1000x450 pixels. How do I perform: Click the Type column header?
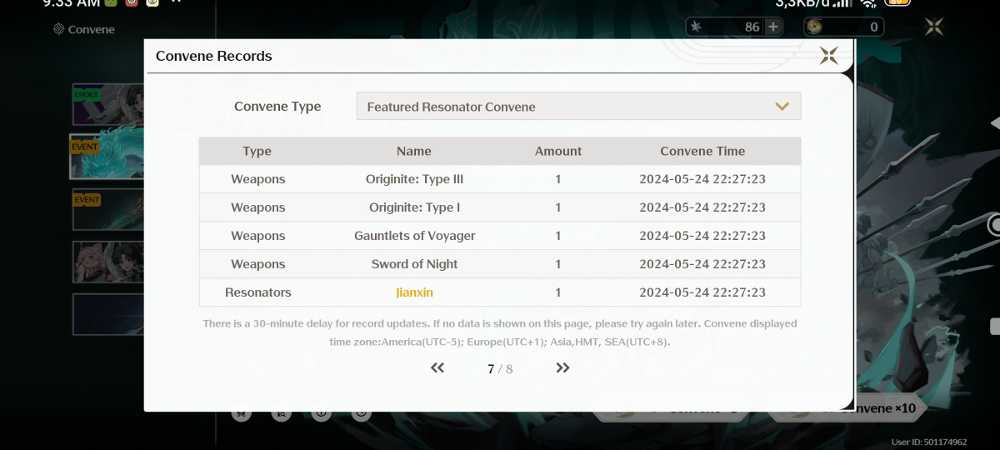[x=257, y=151]
